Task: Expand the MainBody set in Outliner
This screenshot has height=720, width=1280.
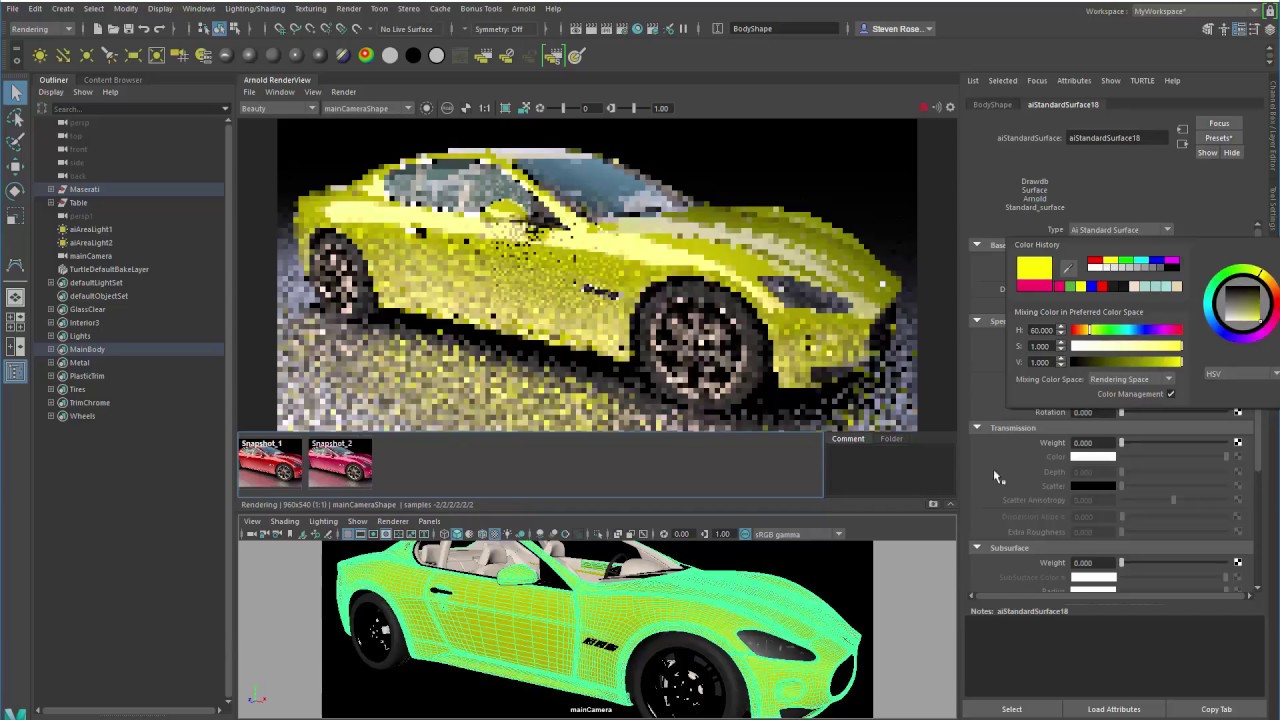Action: pyautogui.click(x=51, y=349)
